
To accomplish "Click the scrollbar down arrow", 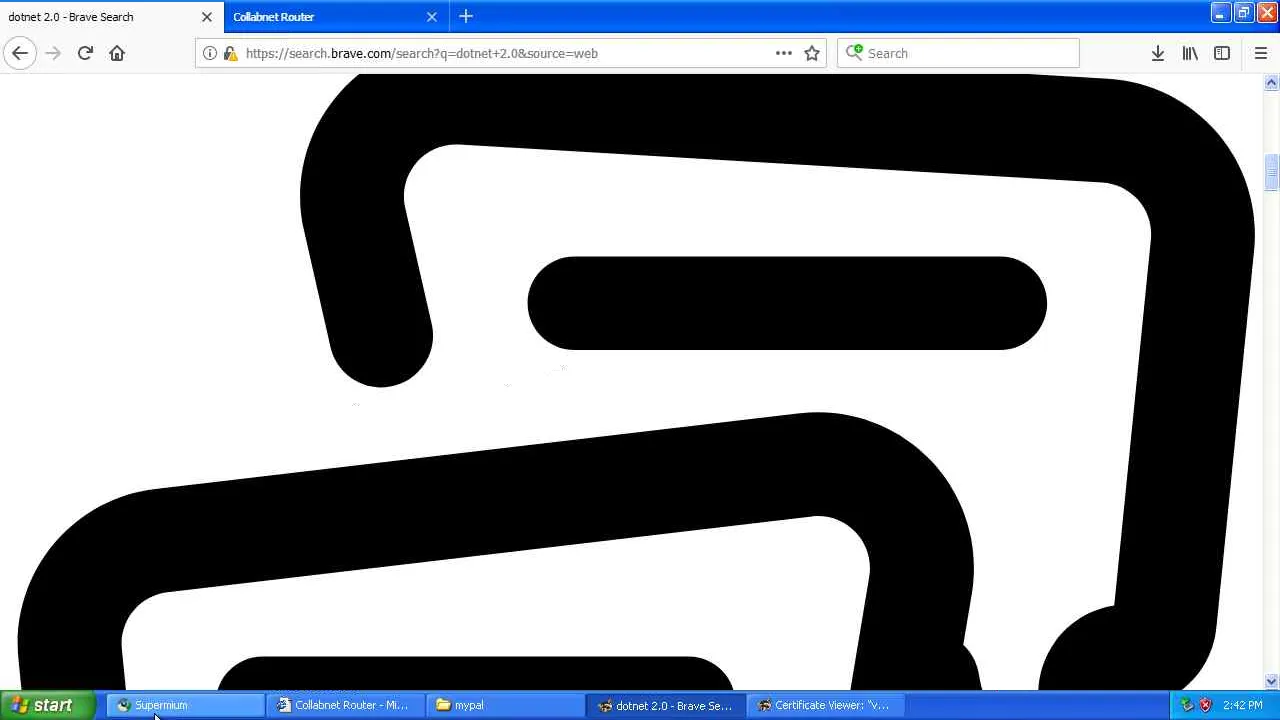I will [1271, 681].
